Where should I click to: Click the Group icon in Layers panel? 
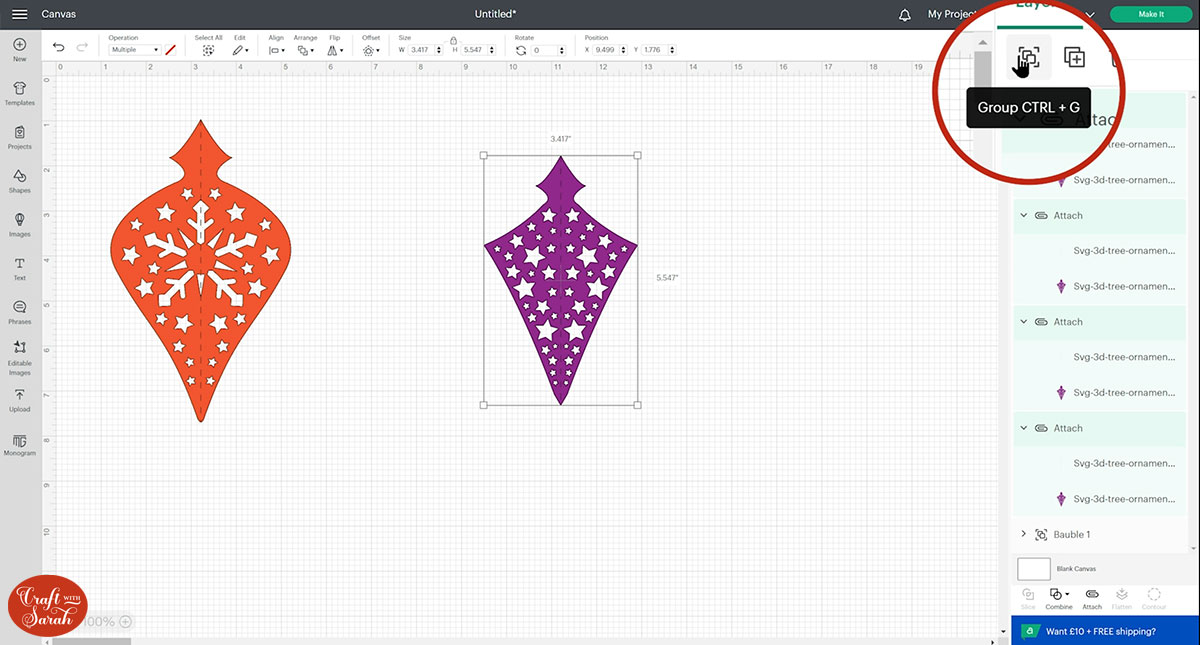(x=1028, y=57)
